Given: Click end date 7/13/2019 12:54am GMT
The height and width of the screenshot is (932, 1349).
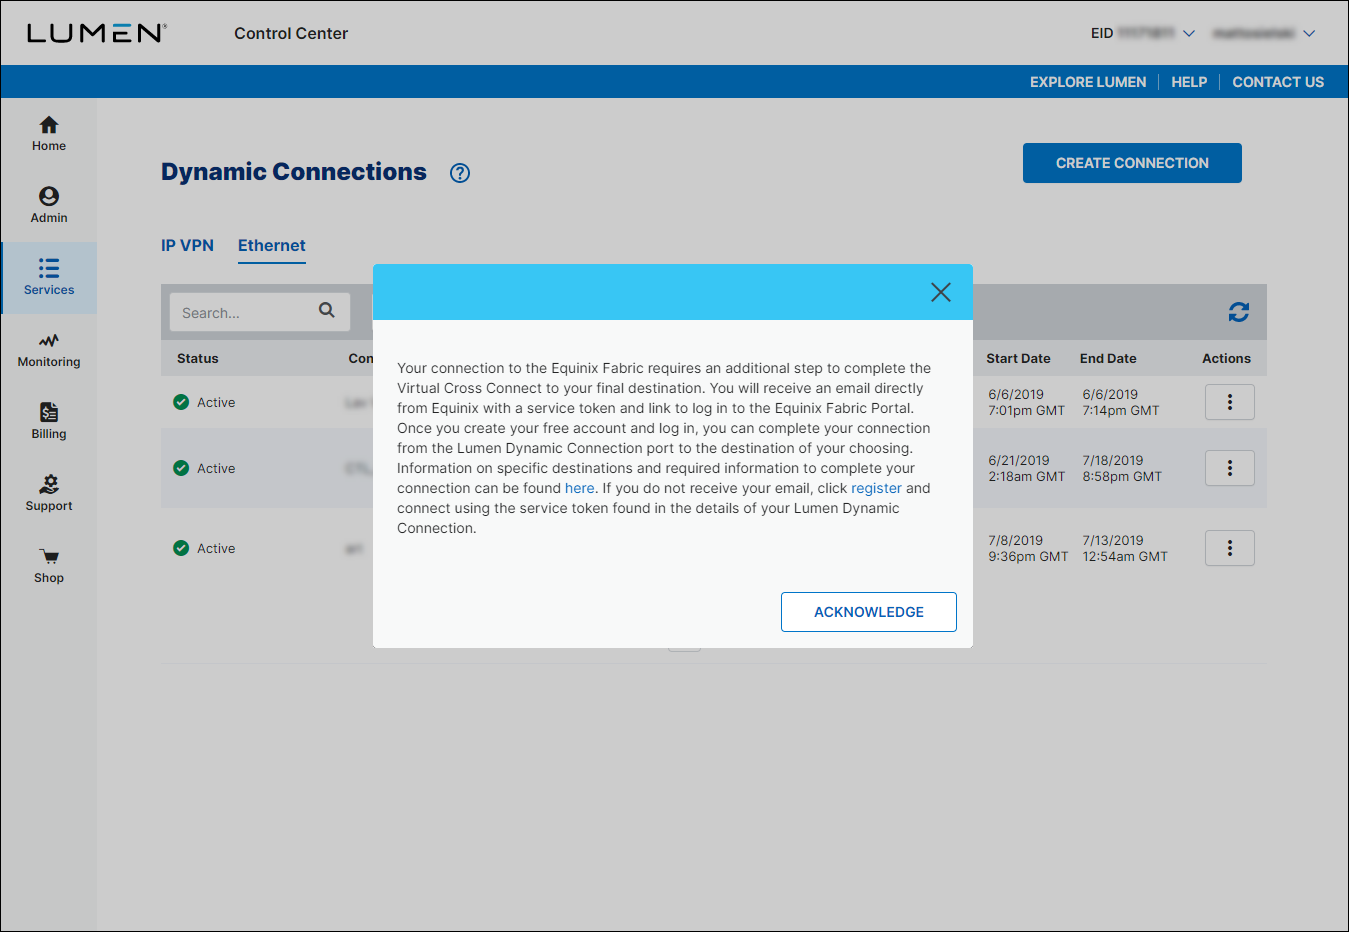Looking at the screenshot, I should point(1125,548).
